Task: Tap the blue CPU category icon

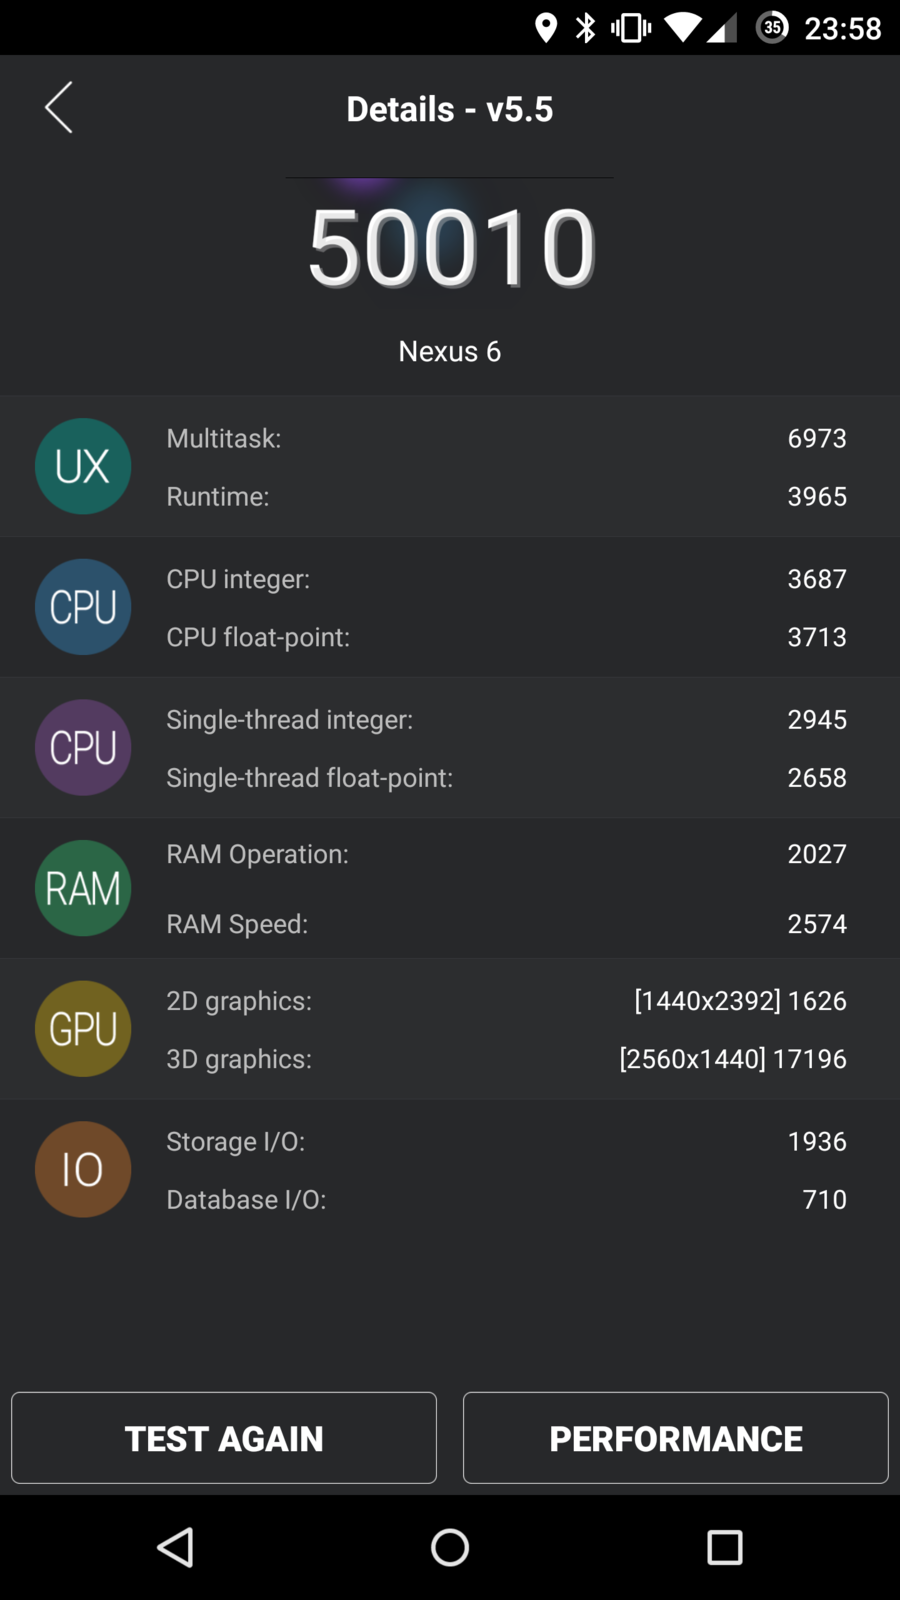Action: point(83,607)
